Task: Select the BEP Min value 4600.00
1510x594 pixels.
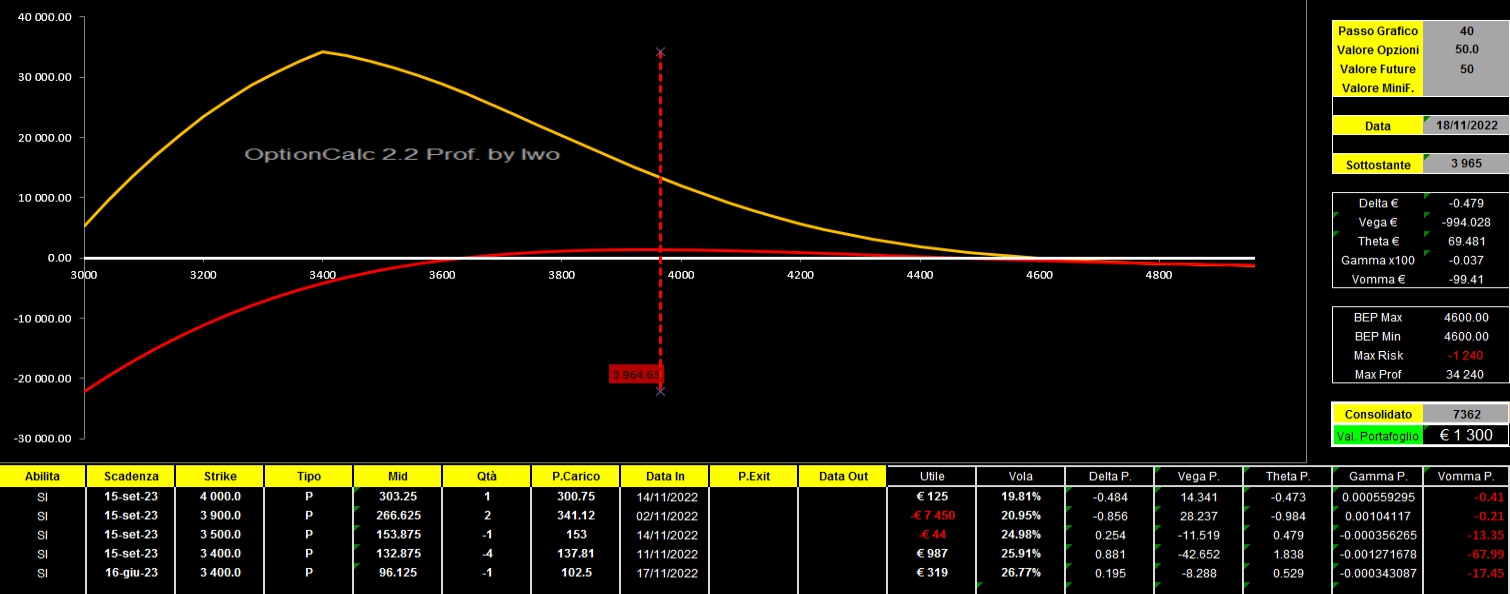Action: pos(1465,336)
